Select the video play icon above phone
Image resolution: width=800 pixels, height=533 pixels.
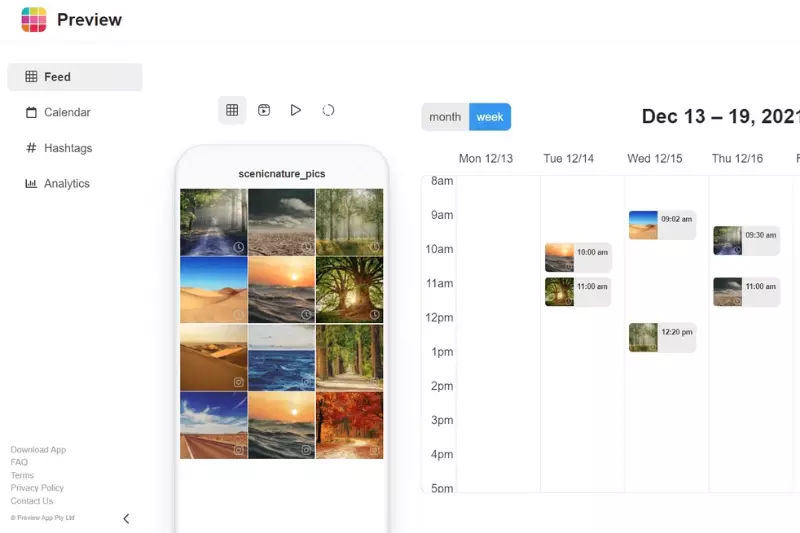(x=295, y=110)
